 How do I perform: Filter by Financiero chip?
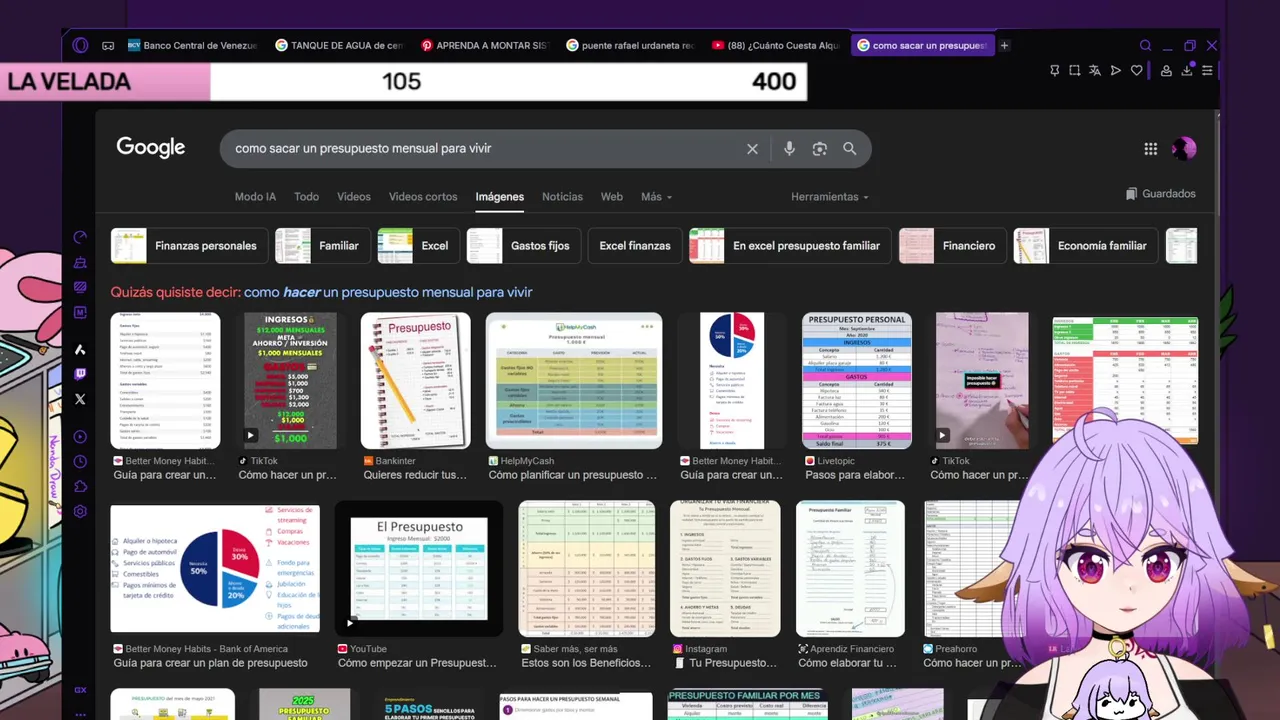[953, 246]
